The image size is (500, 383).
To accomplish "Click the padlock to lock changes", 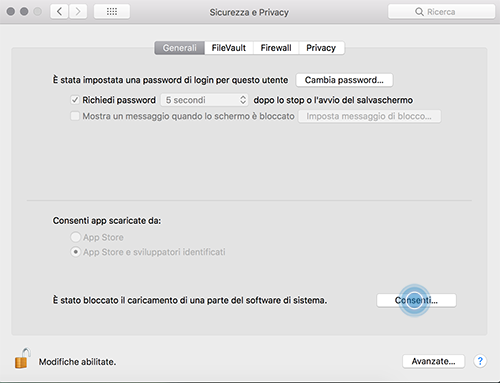I will click(x=22, y=358).
